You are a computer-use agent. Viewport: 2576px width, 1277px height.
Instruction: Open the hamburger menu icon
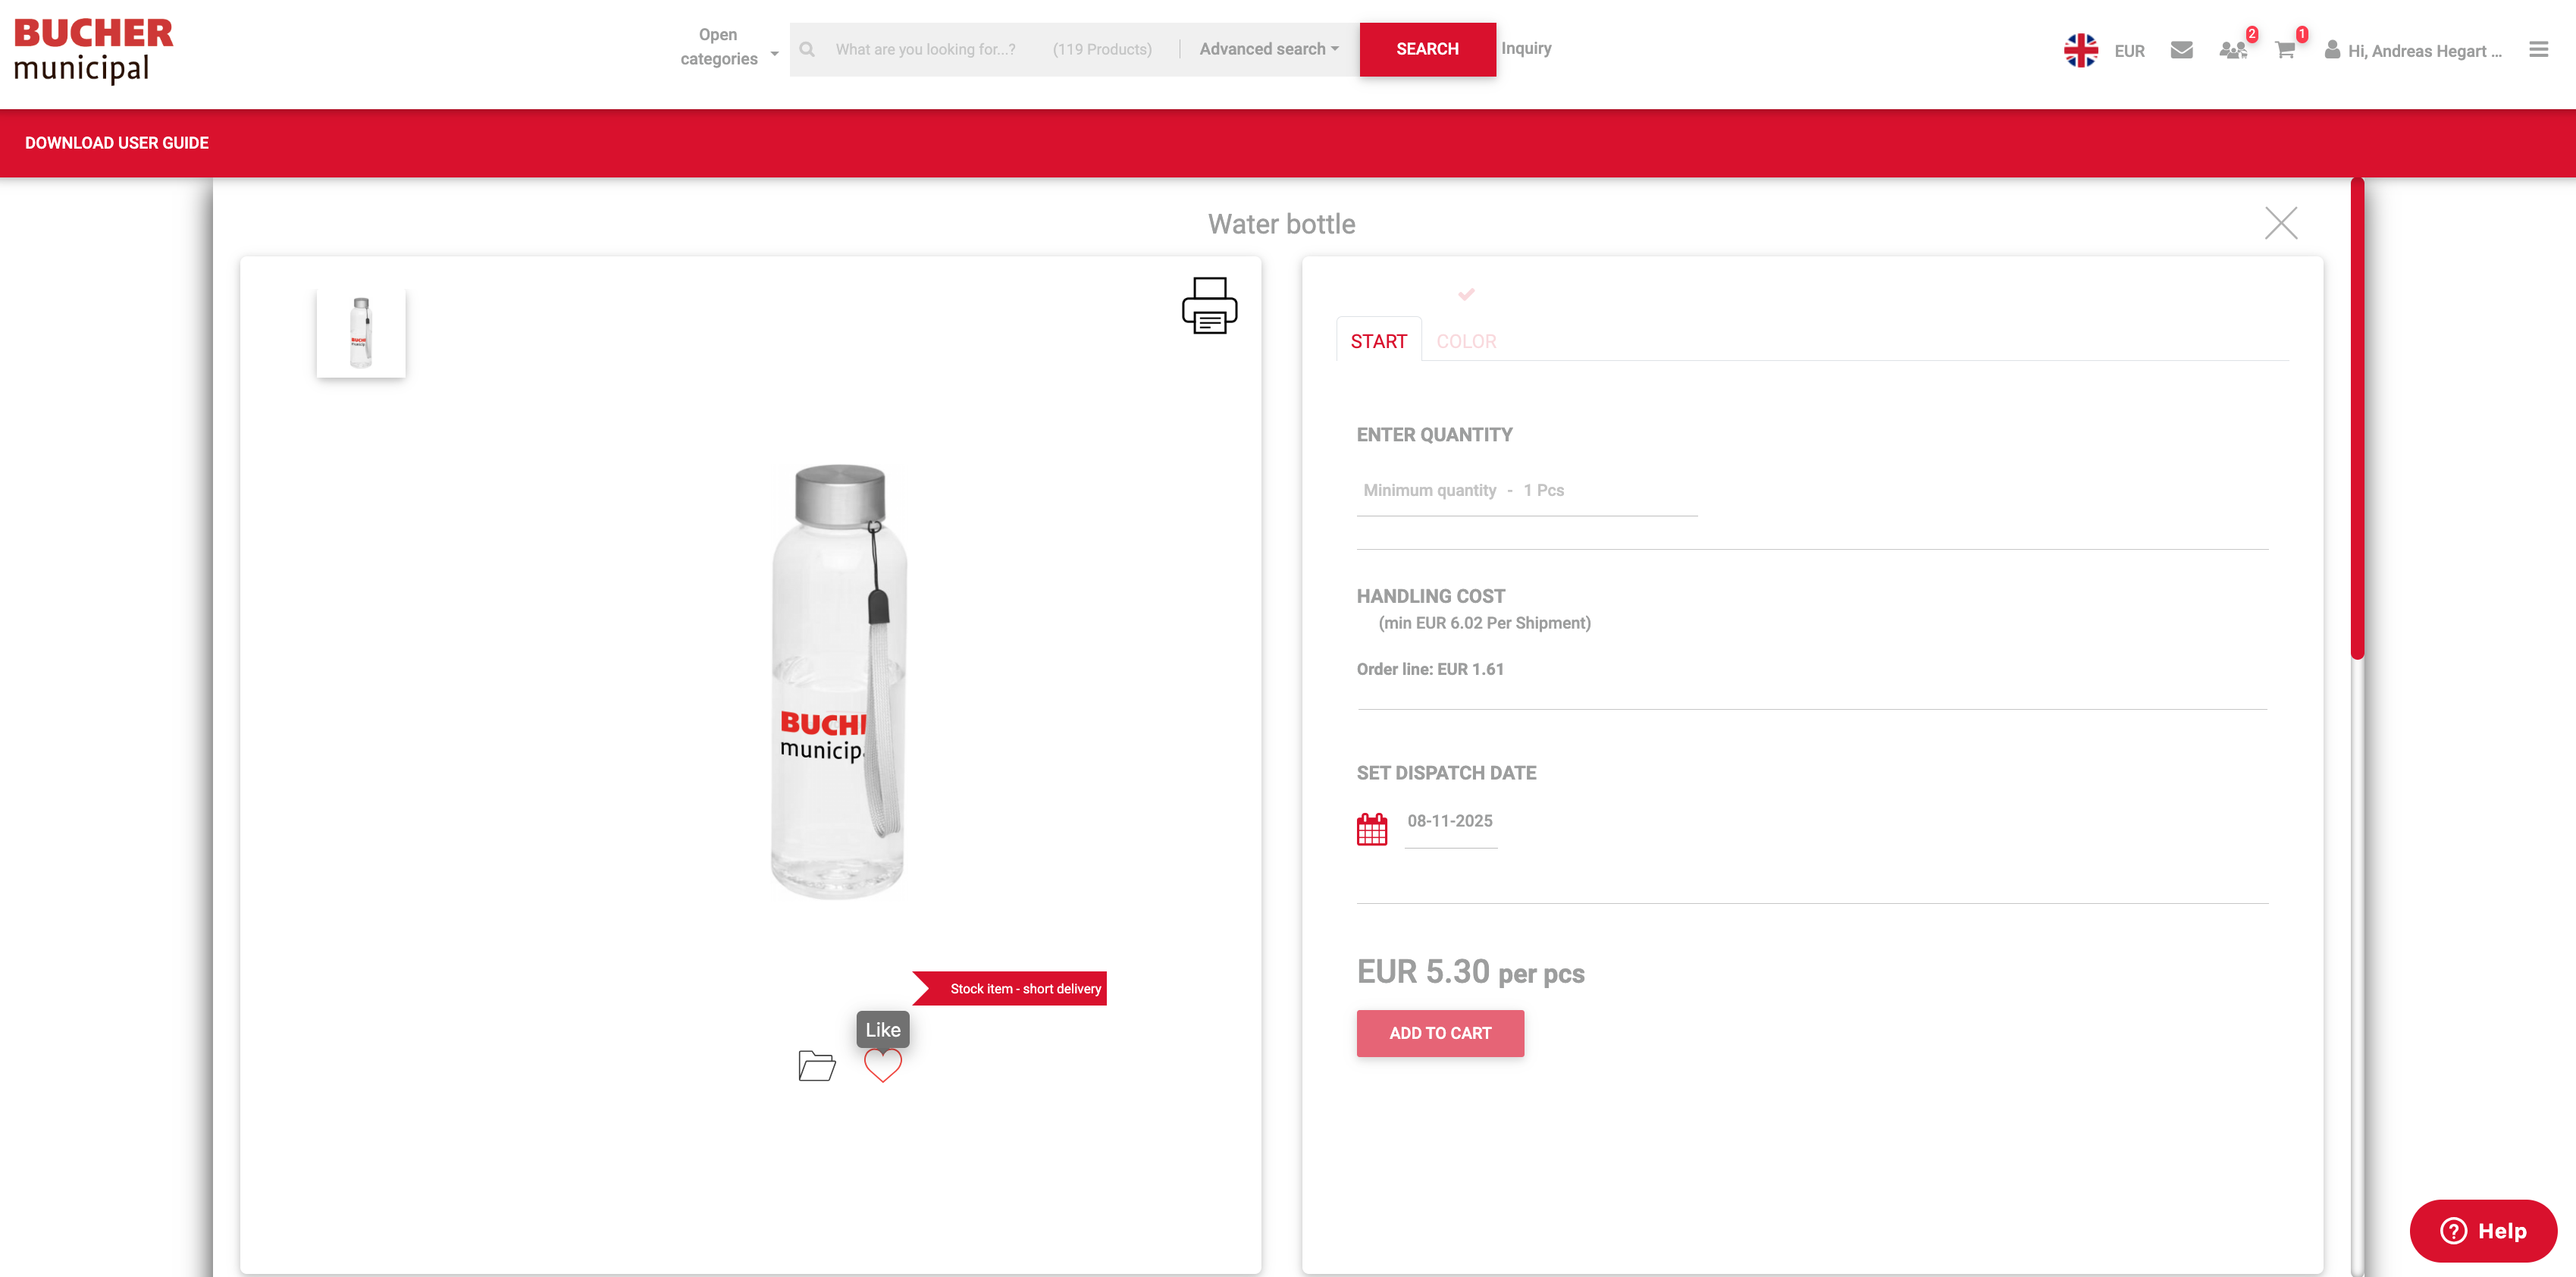tap(2538, 49)
